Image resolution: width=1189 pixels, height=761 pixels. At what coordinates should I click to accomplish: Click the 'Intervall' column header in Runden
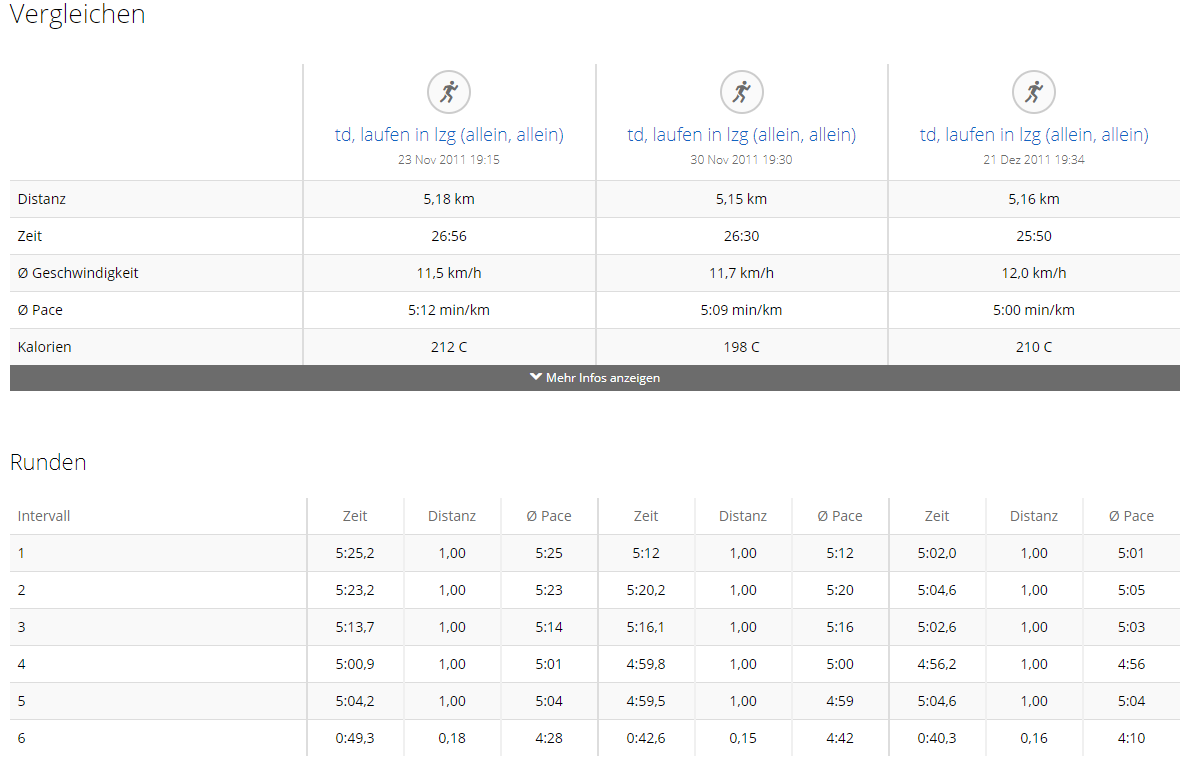click(x=44, y=516)
